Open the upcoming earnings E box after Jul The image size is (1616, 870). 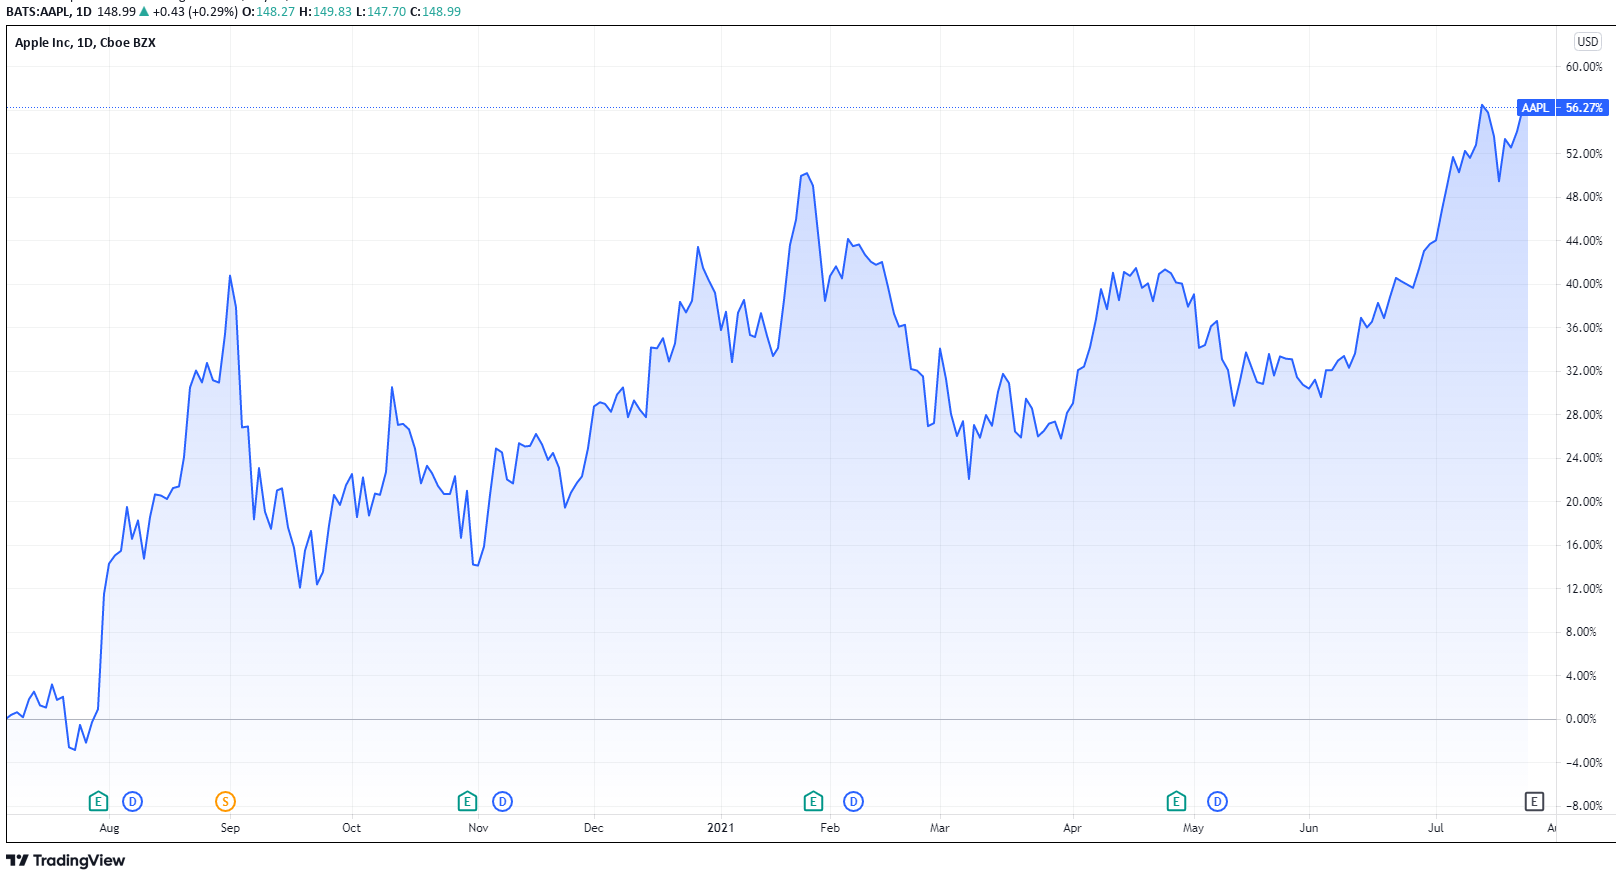[x=1534, y=801]
